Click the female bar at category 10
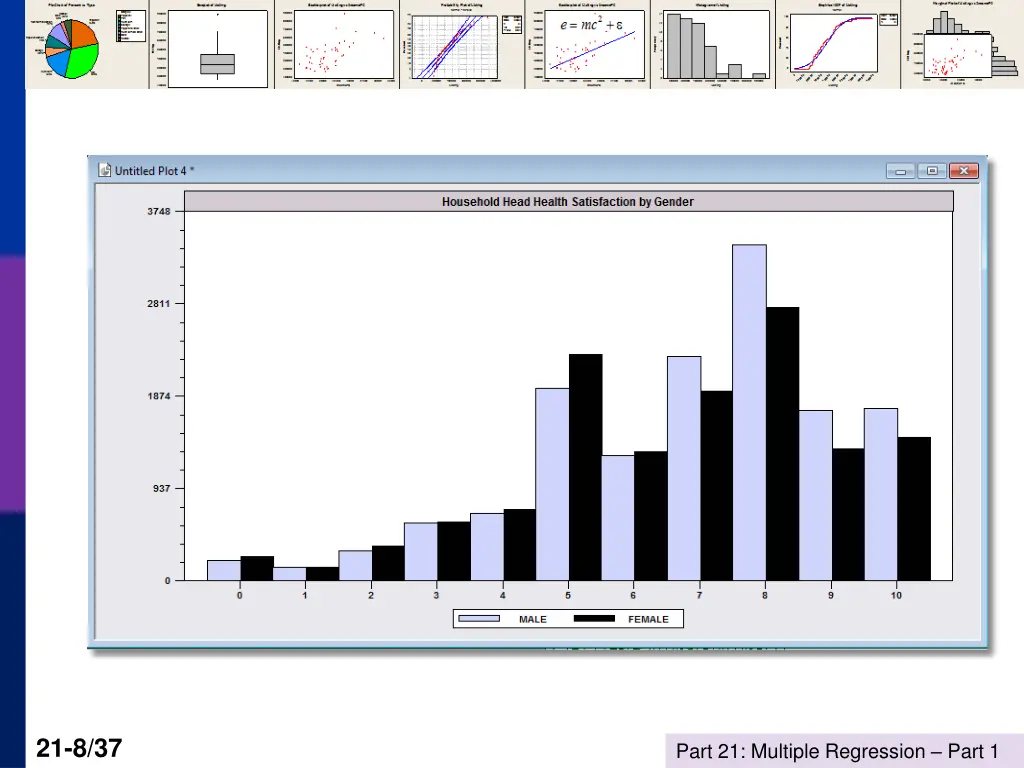The height and width of the screenshot is (768, 1024). click(914, 509)
